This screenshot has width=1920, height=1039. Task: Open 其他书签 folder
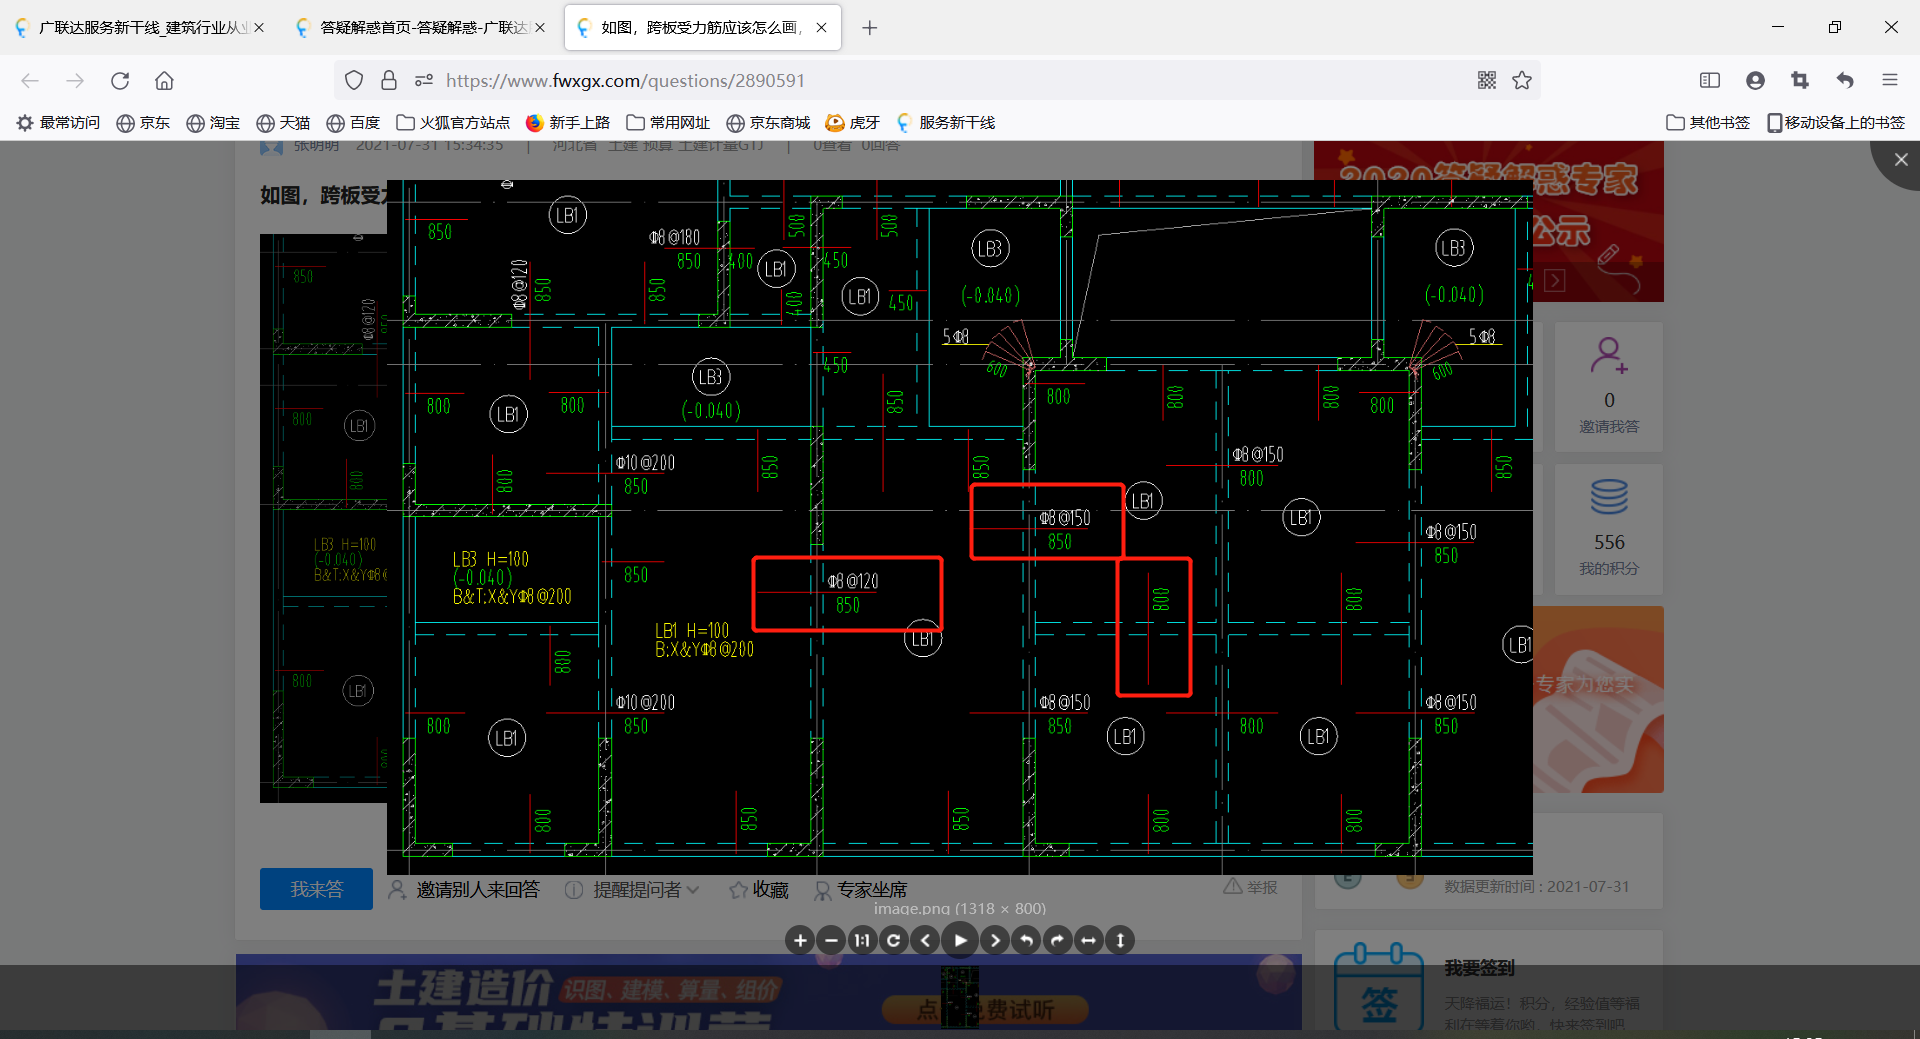click(x=1708, y=122)
